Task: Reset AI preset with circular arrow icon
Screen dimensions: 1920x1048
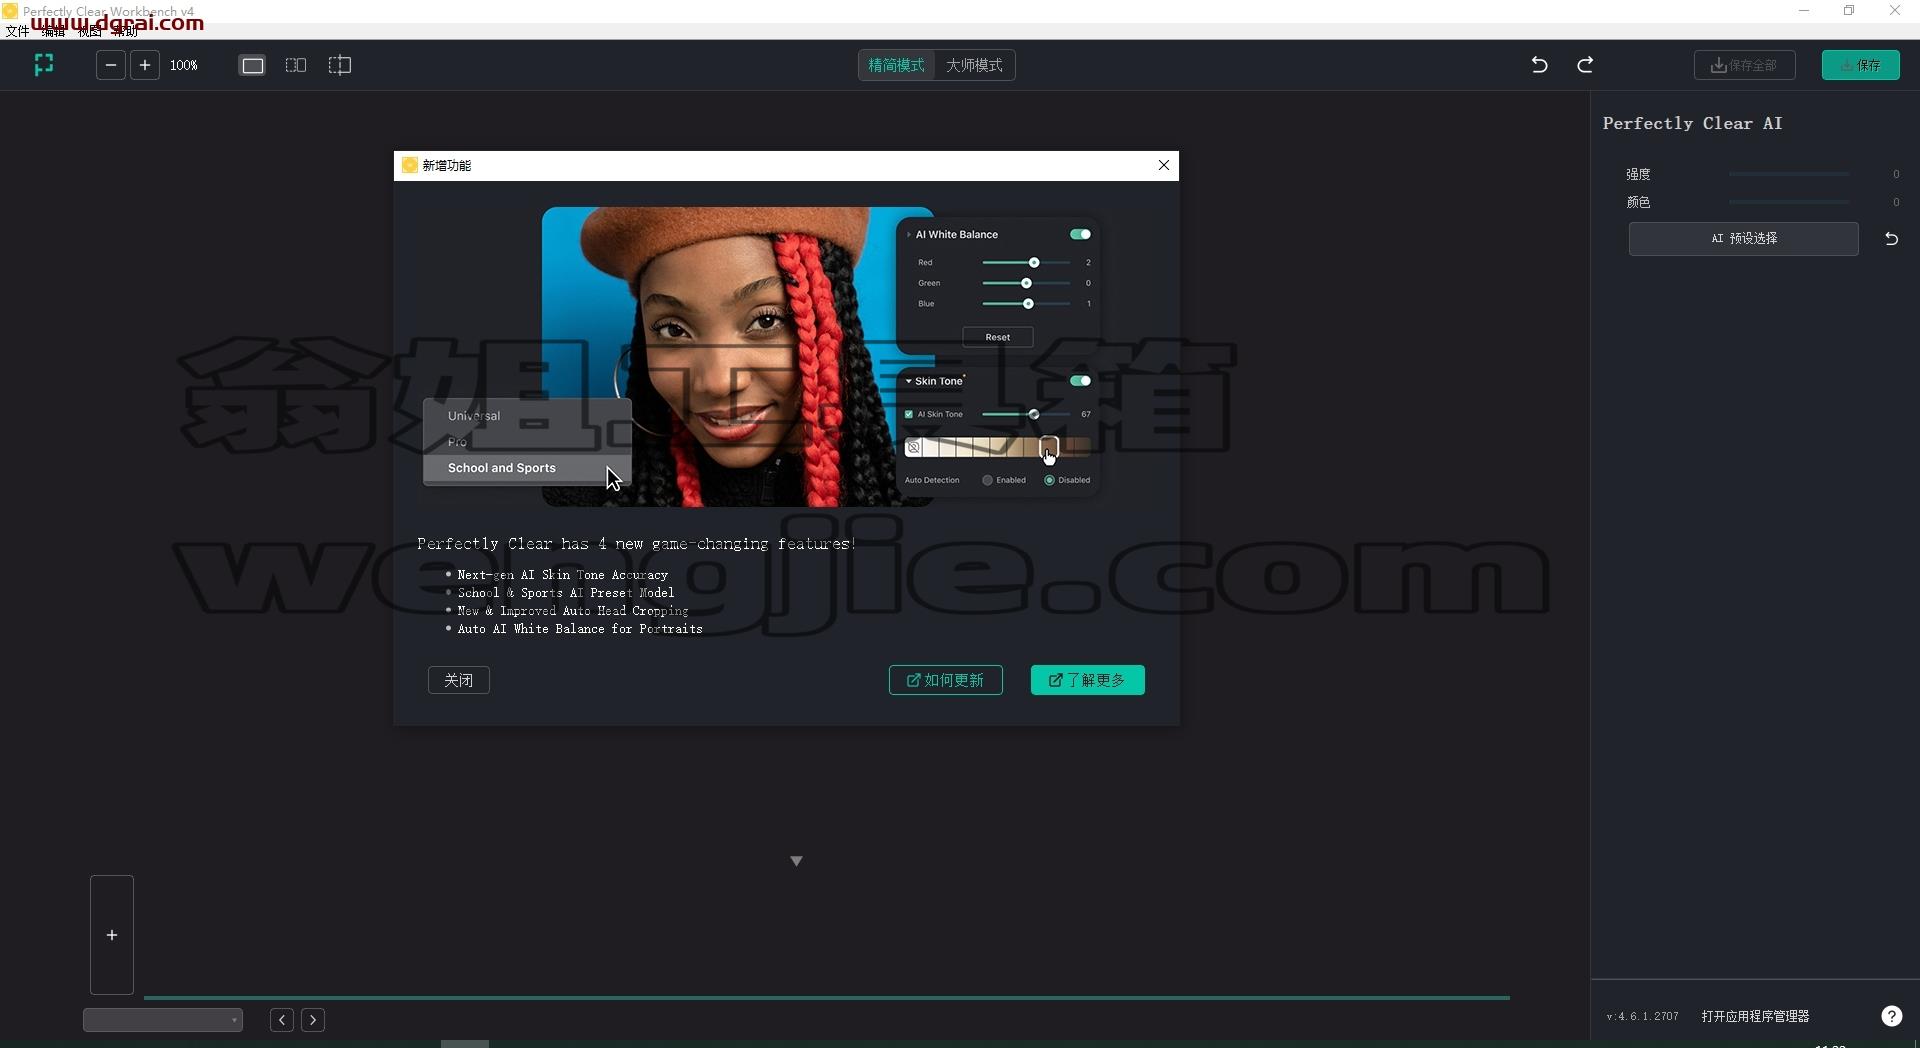Action: tap(1891, 239)
